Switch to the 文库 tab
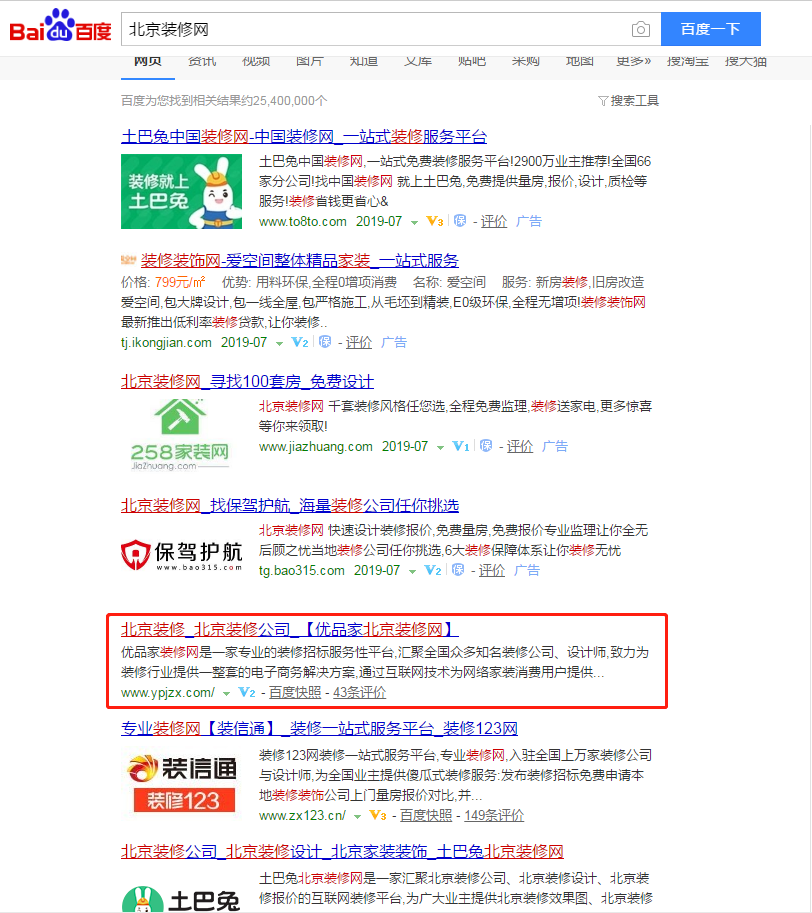The width and height of the screenshot is (812, 913). click(x=418, y=62)
